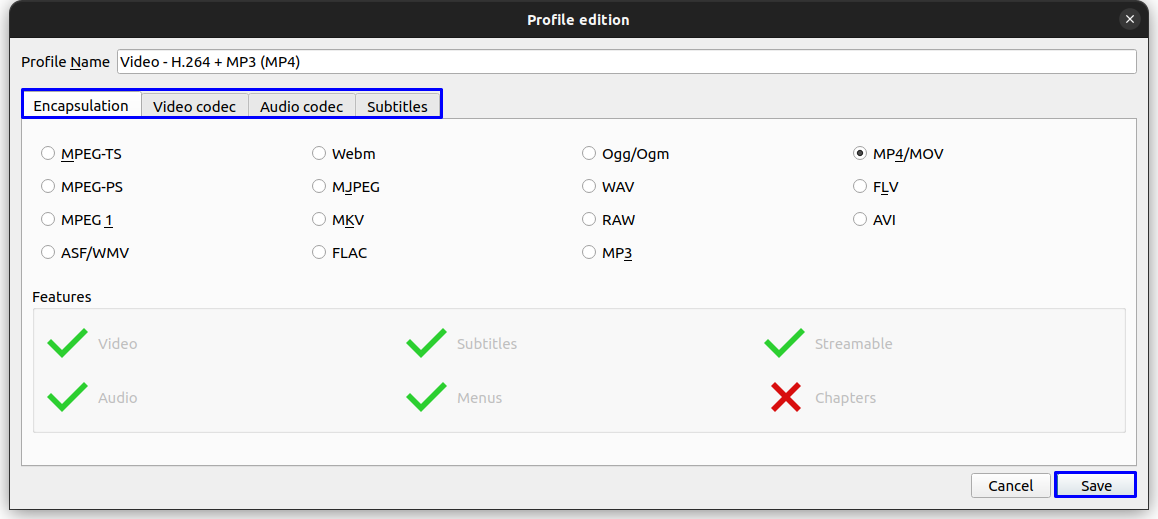Save the profile changes
Image resolution: width=1158 pixels, height=519 pixels.
[x=1096, y=485]
